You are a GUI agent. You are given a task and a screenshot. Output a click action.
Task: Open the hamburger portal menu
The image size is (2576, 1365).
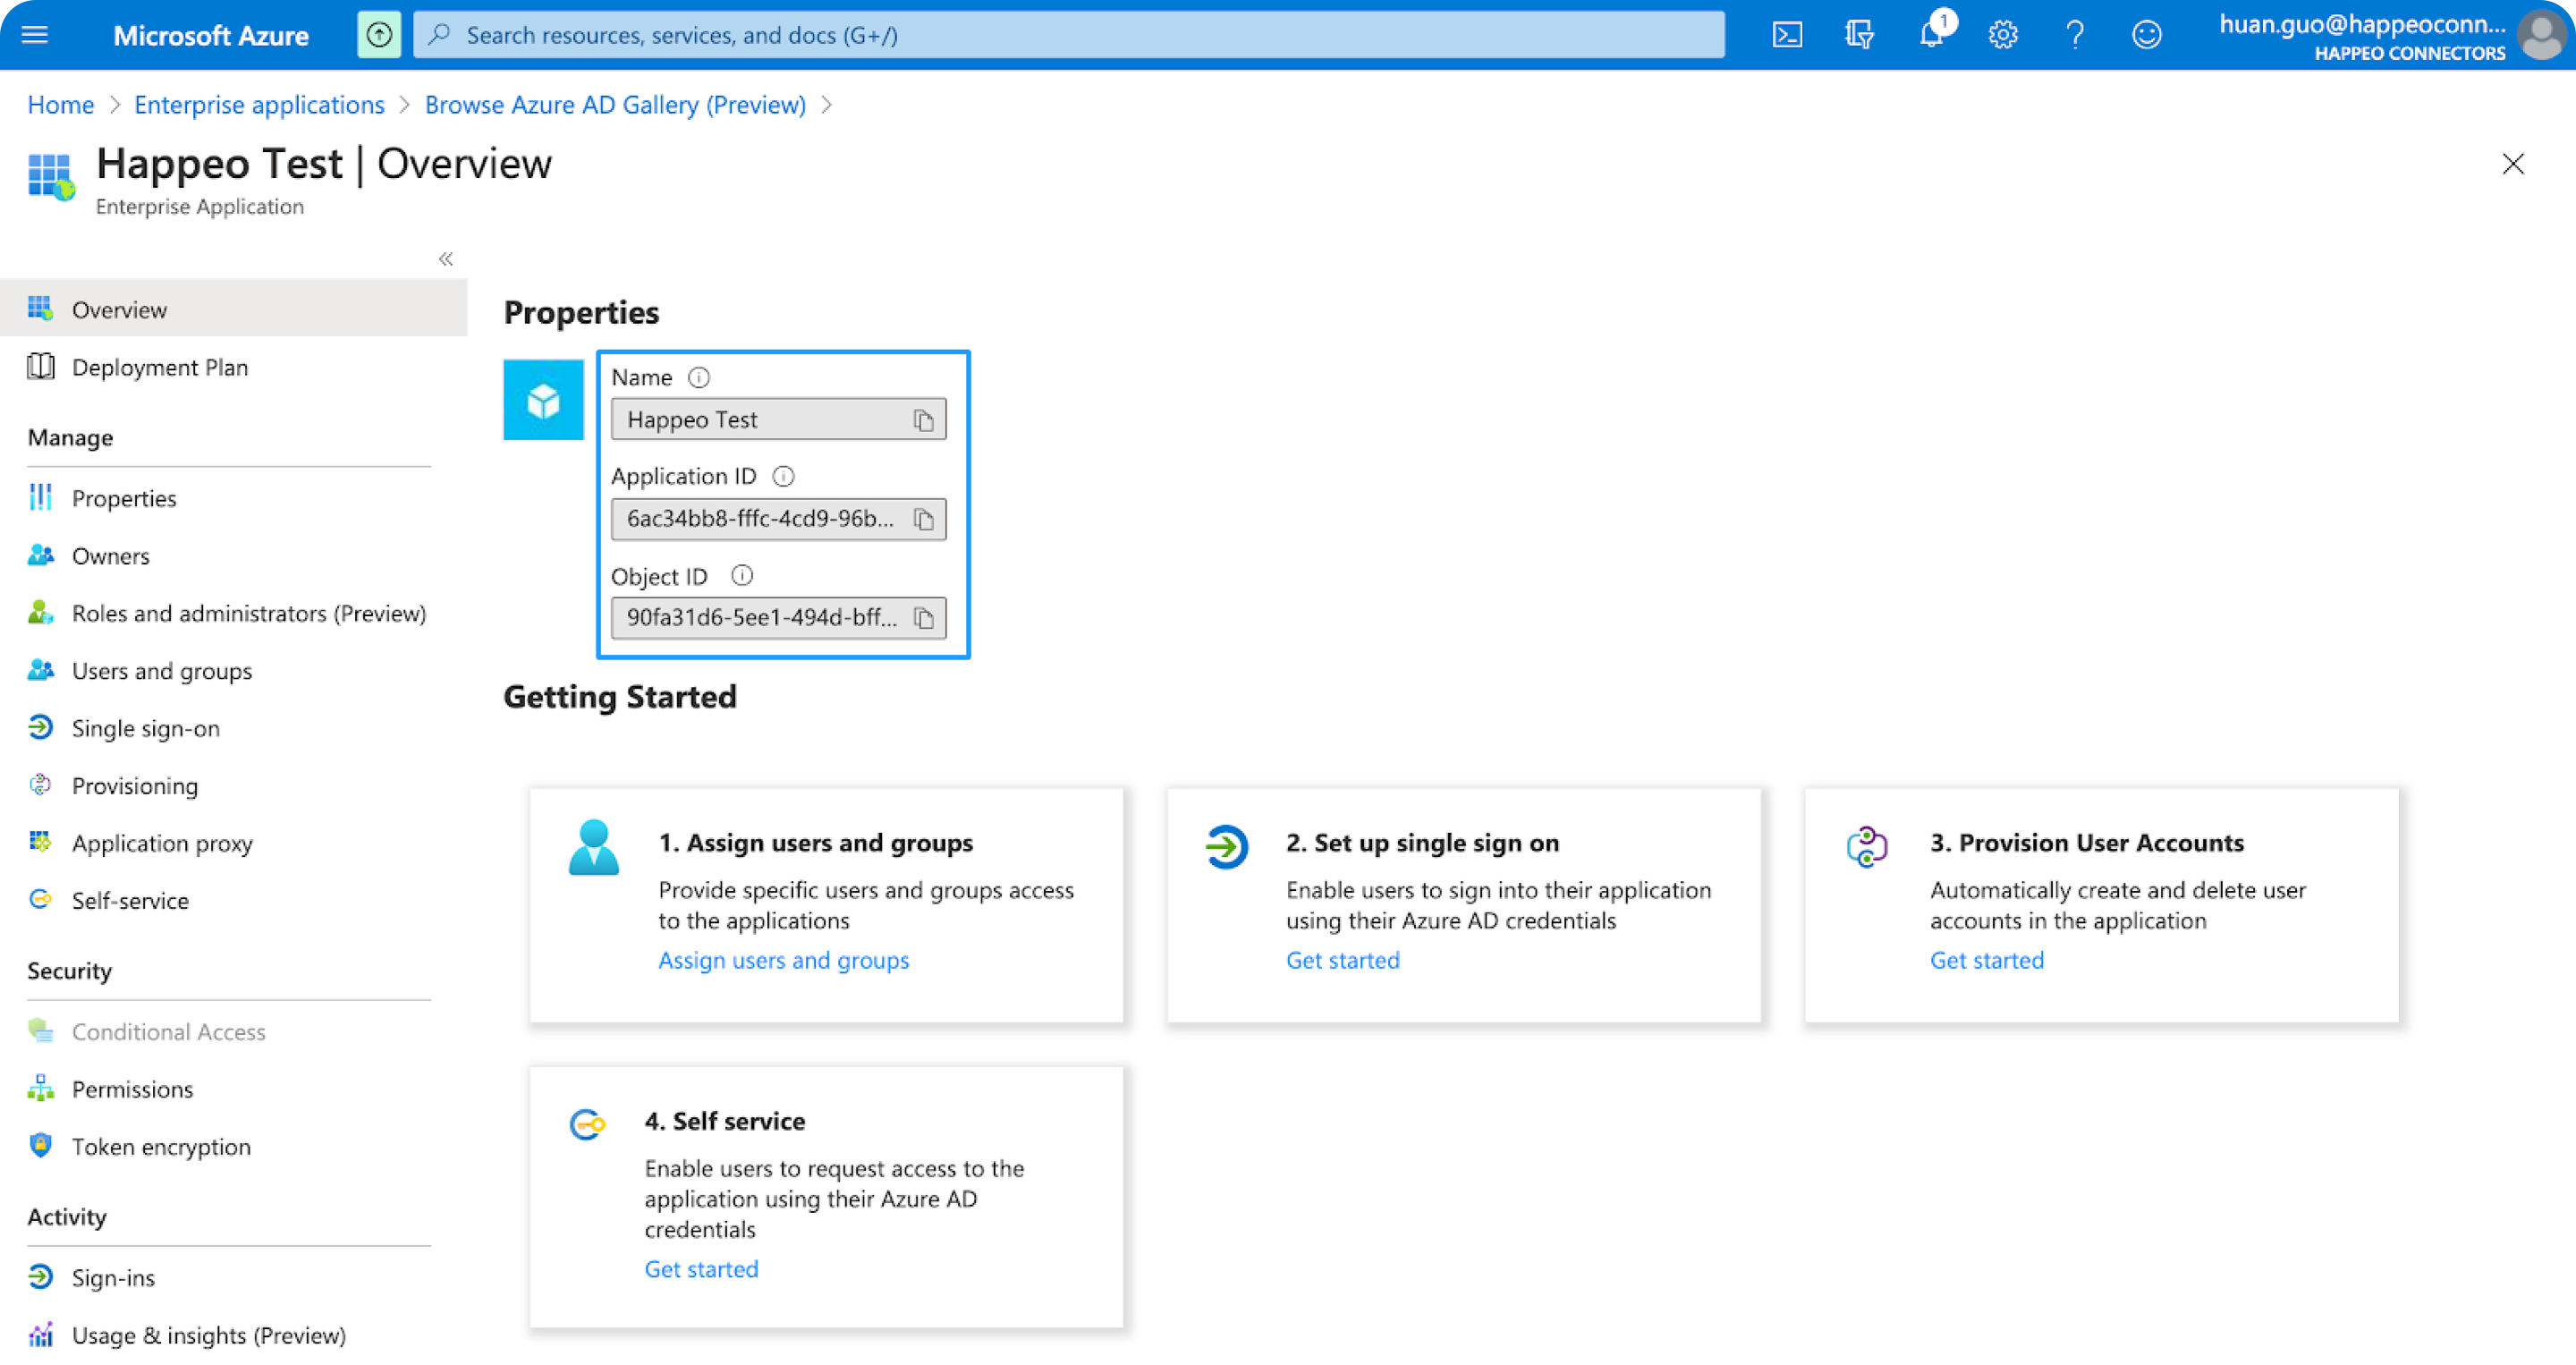pos(35,35)
